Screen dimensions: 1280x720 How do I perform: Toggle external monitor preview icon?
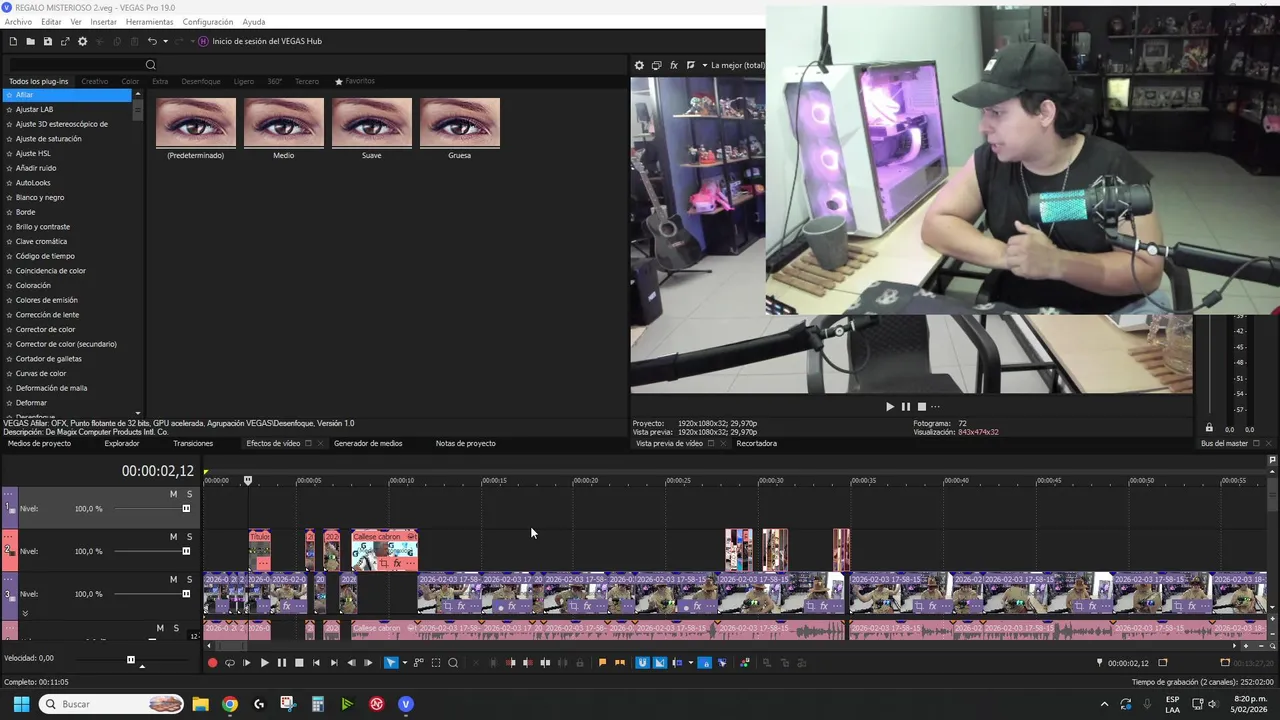[656, 65]
